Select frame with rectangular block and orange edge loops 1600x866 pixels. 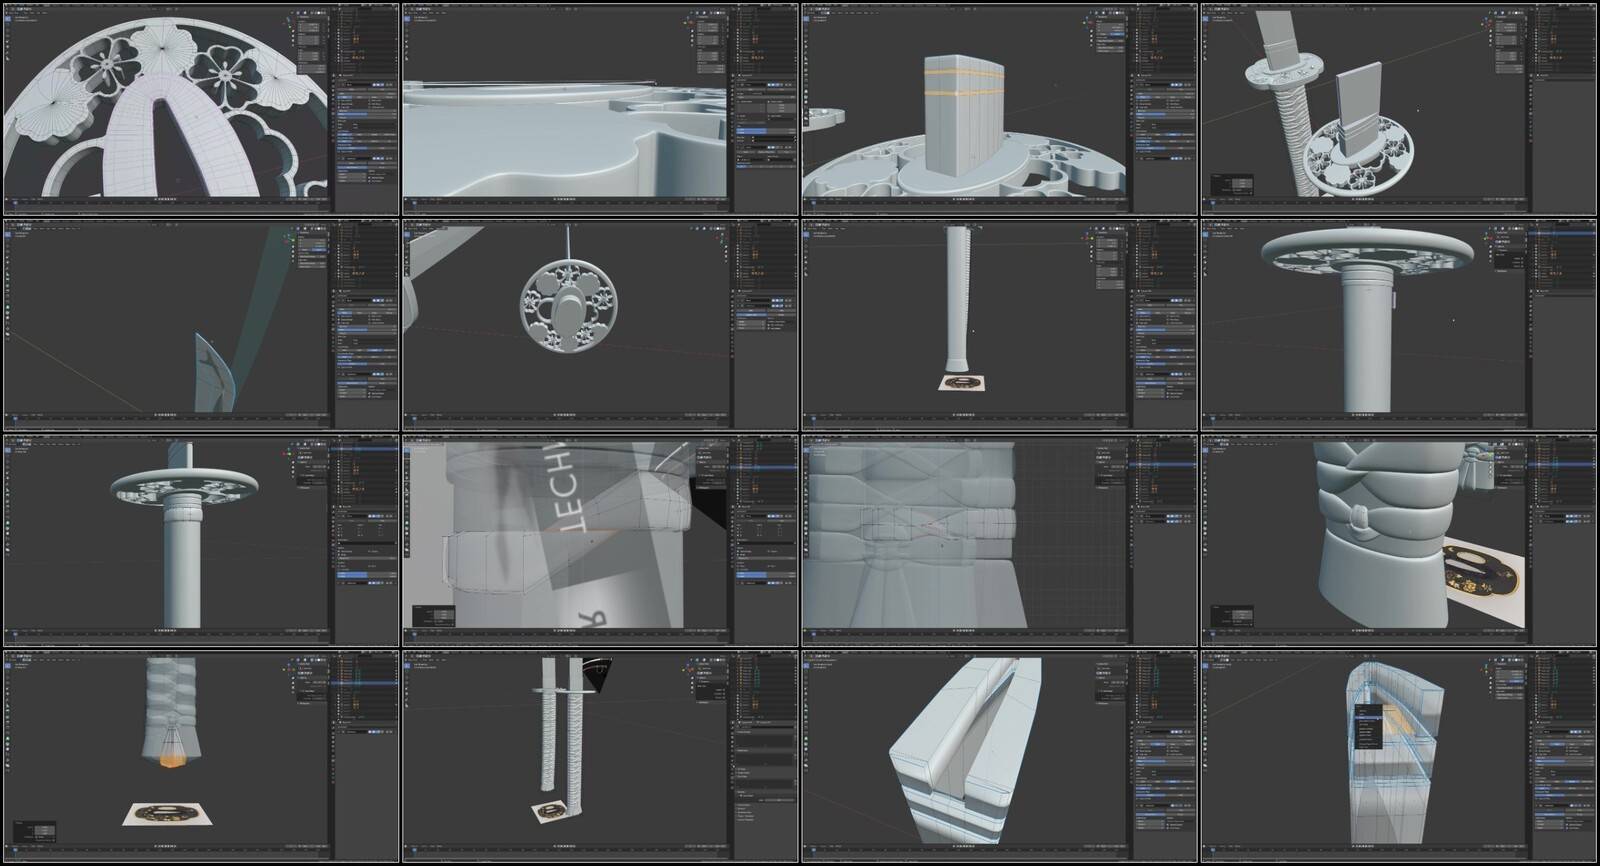point(999,108)
